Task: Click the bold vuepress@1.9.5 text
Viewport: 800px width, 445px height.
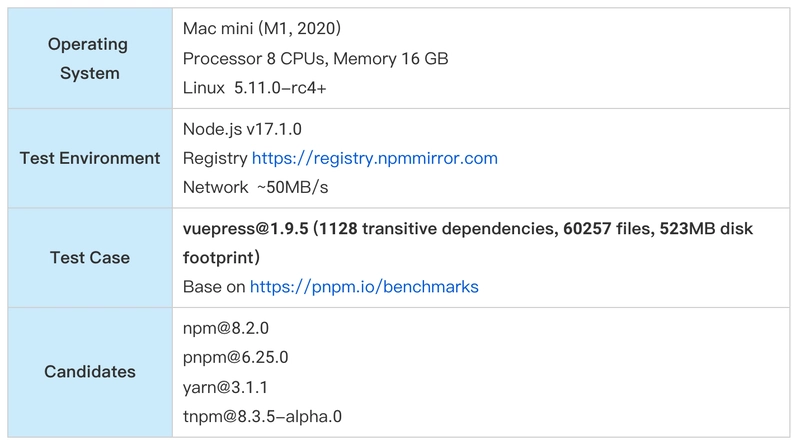Action: pyautogui.click(x=245, y=229)
